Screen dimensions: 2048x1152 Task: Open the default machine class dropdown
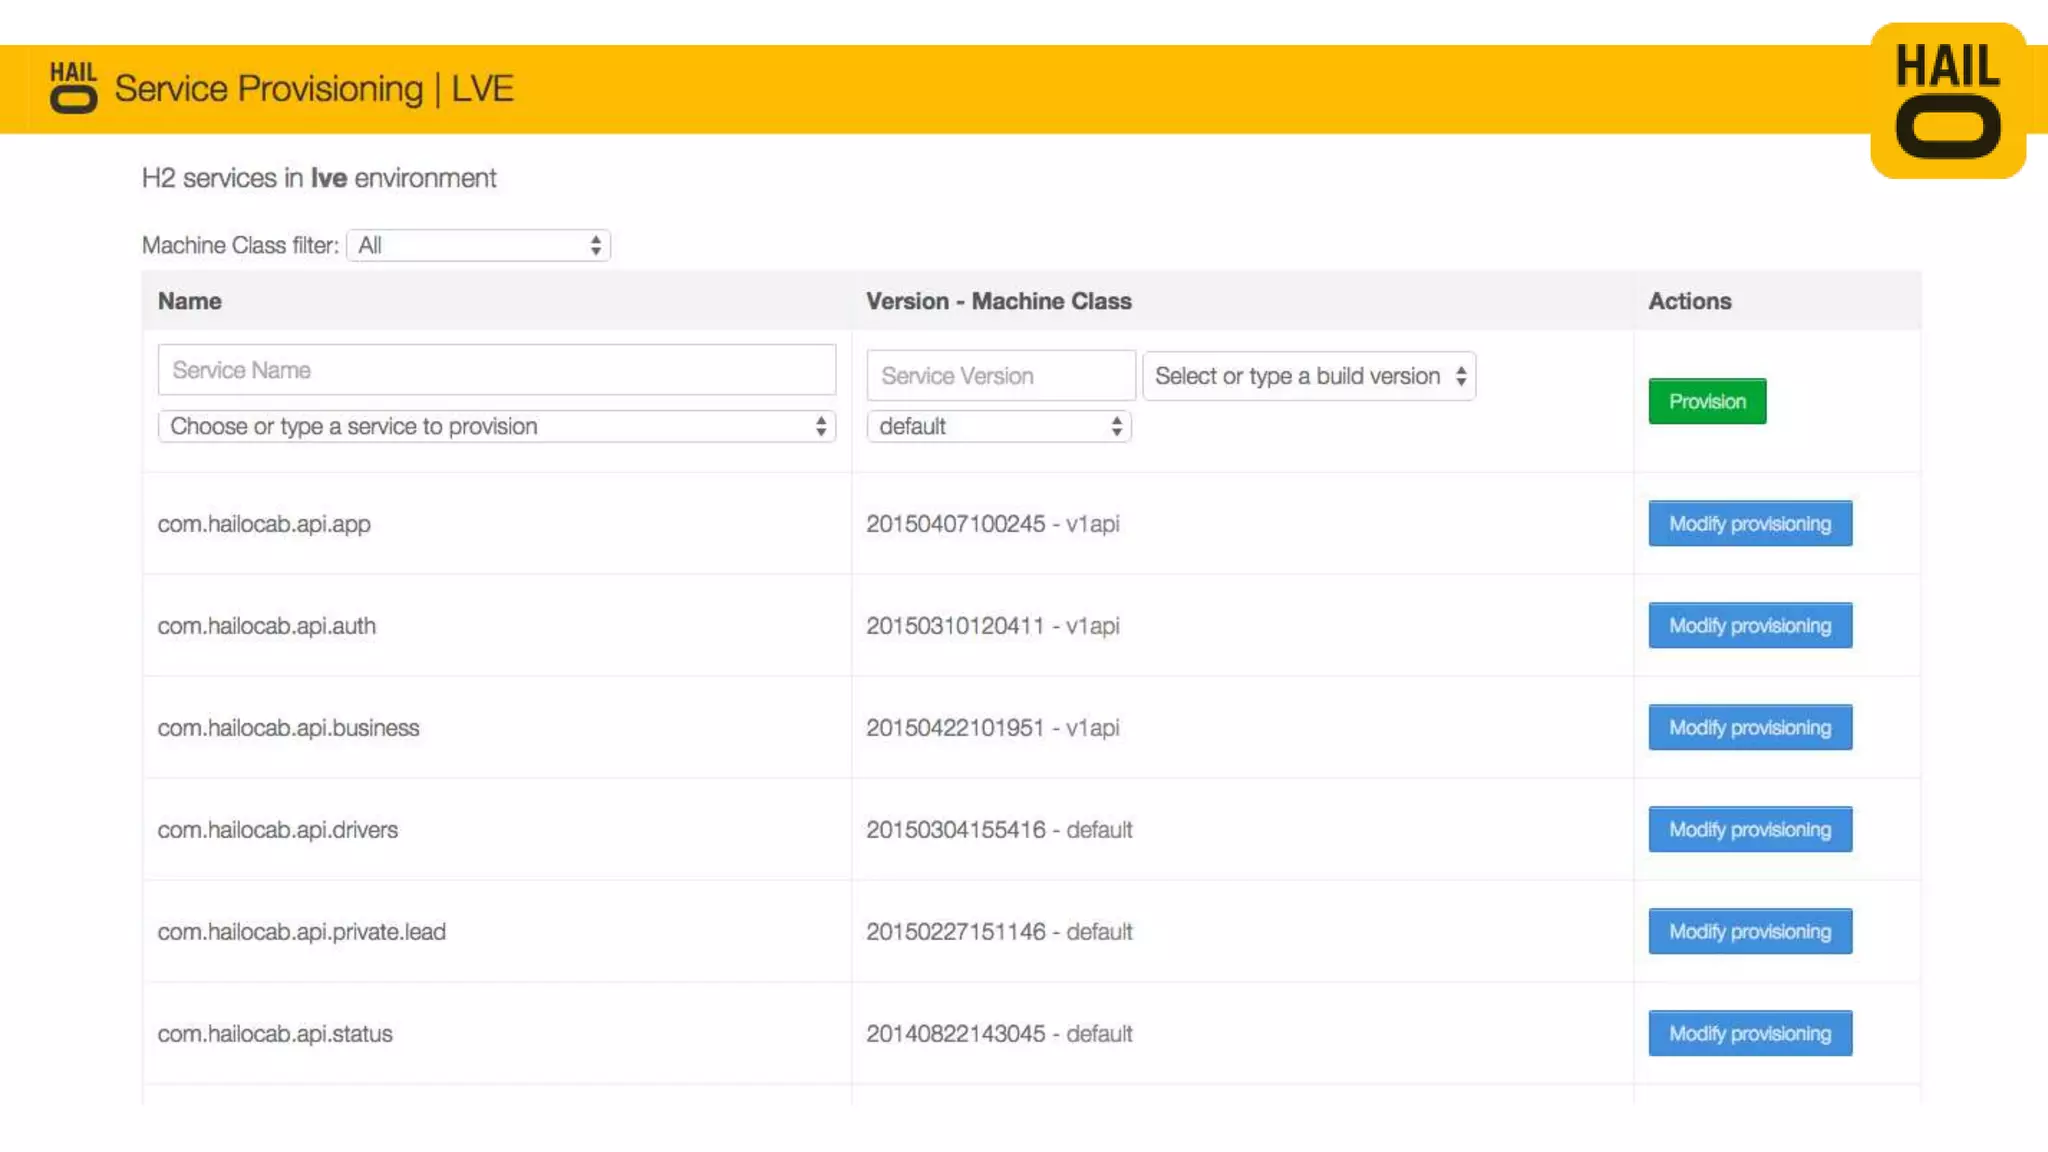[998, 427]
